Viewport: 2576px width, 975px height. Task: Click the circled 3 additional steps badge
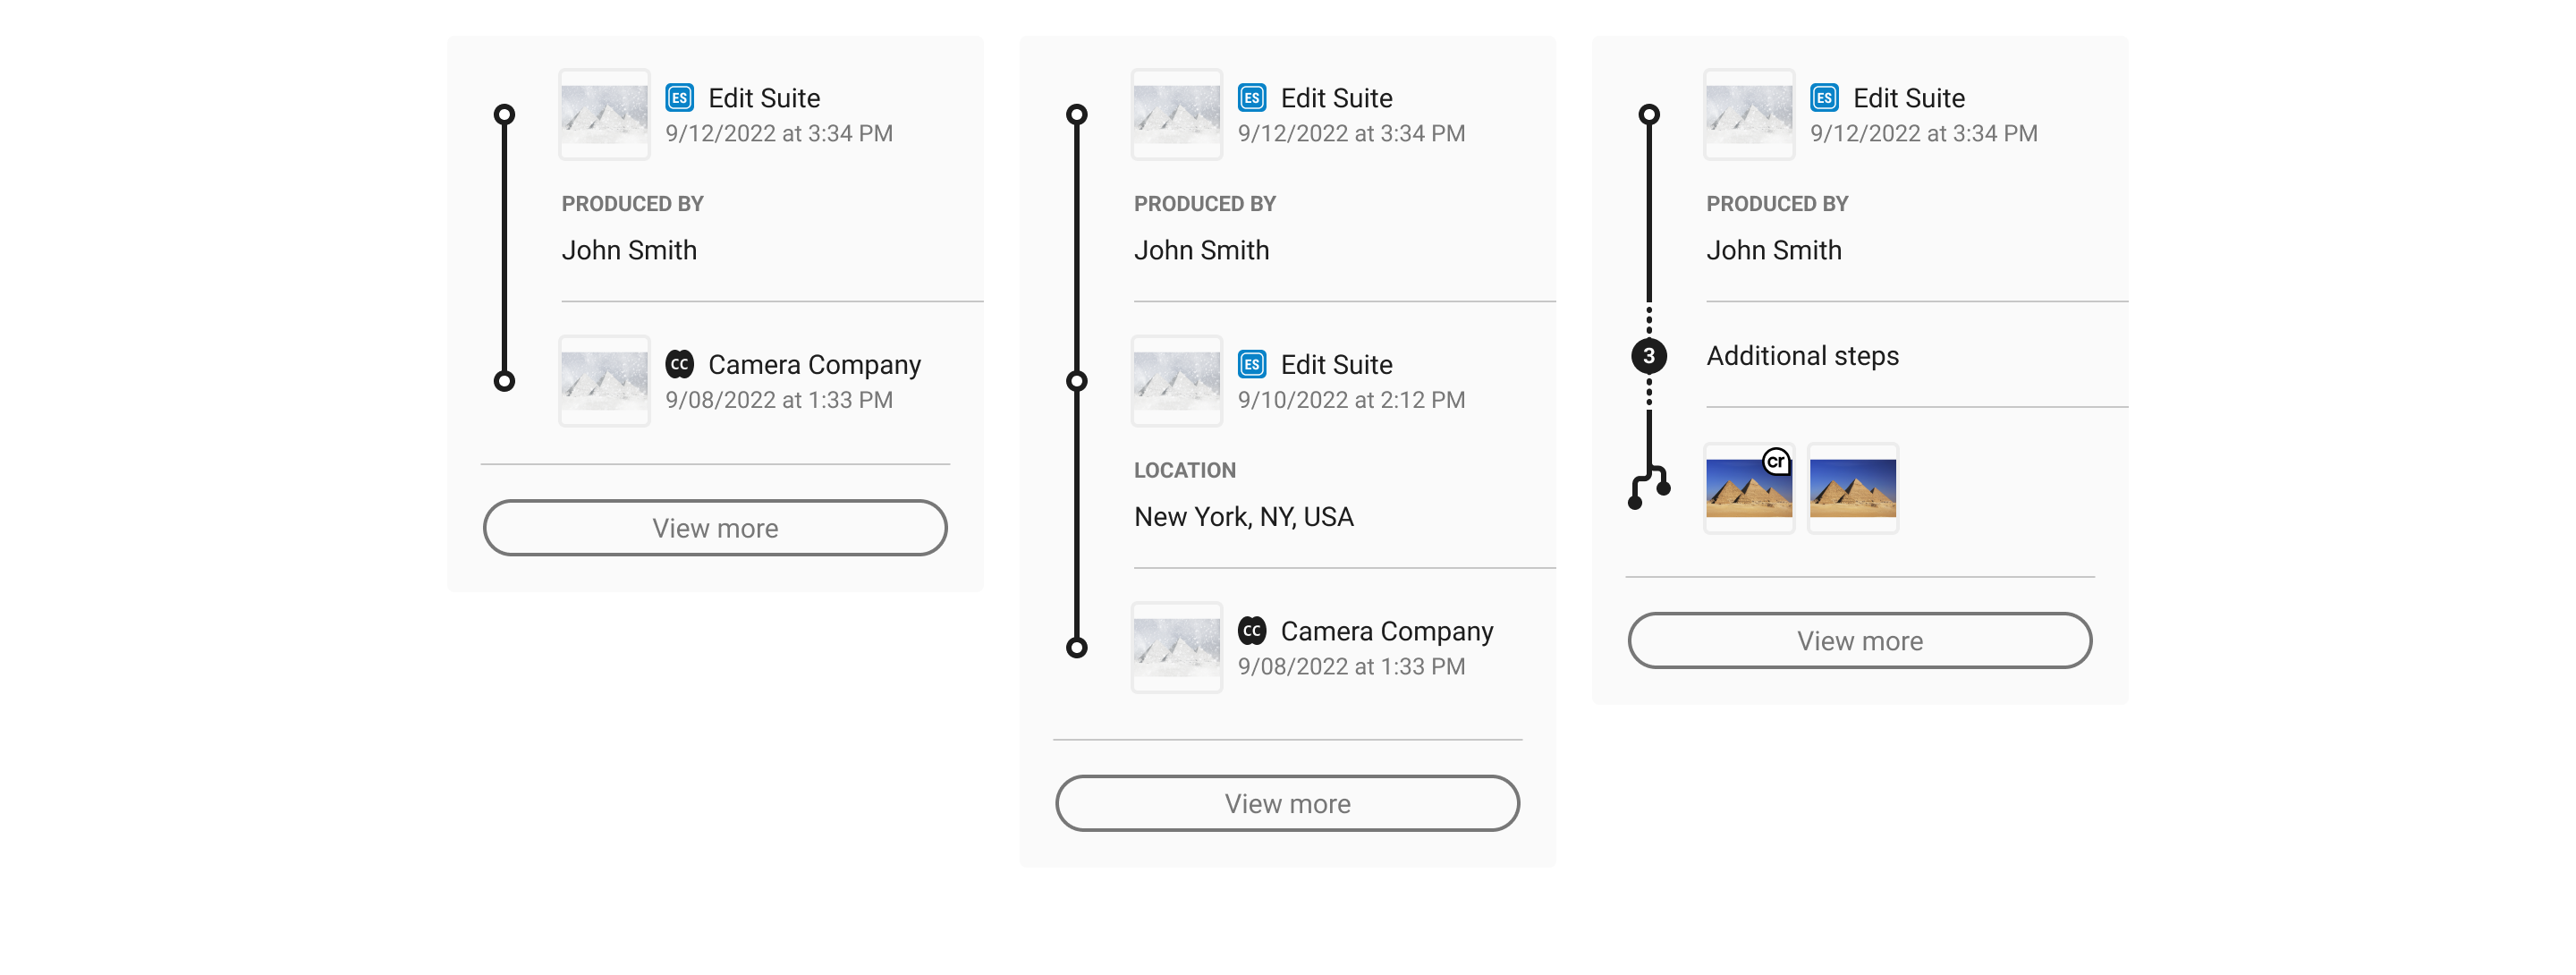[1648, 356]
